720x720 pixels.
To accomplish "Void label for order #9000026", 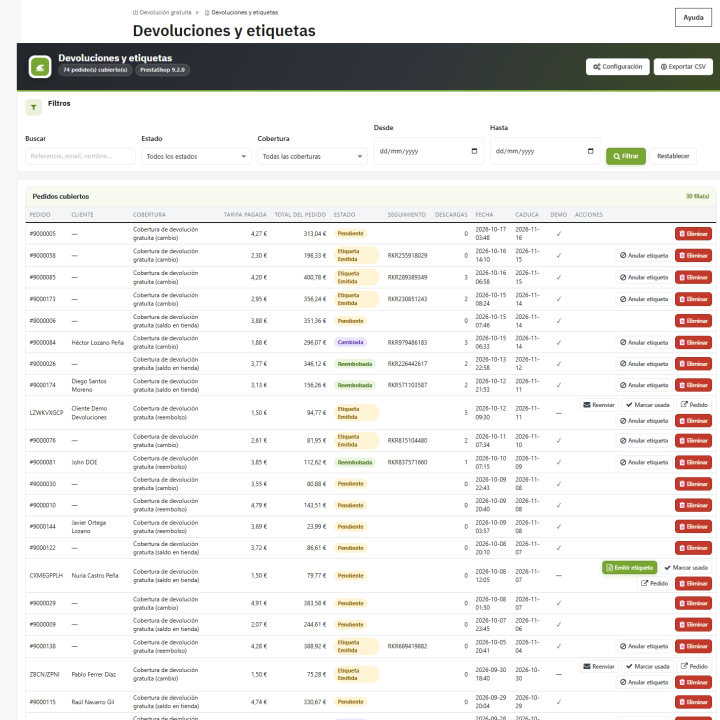I will [x=644, y=364].
